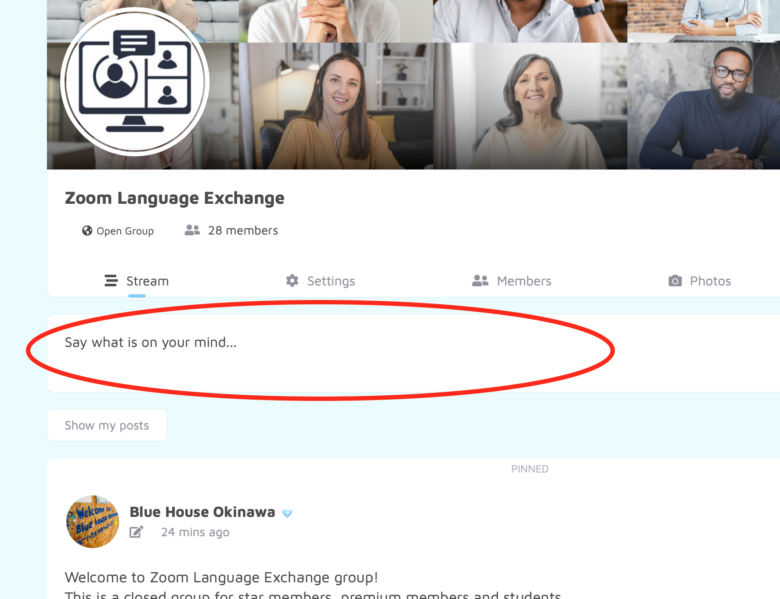Click the Blue House Okinawa author name
Image resolution: width=780 pixels, height=599 pixels.
pos(202,512)
